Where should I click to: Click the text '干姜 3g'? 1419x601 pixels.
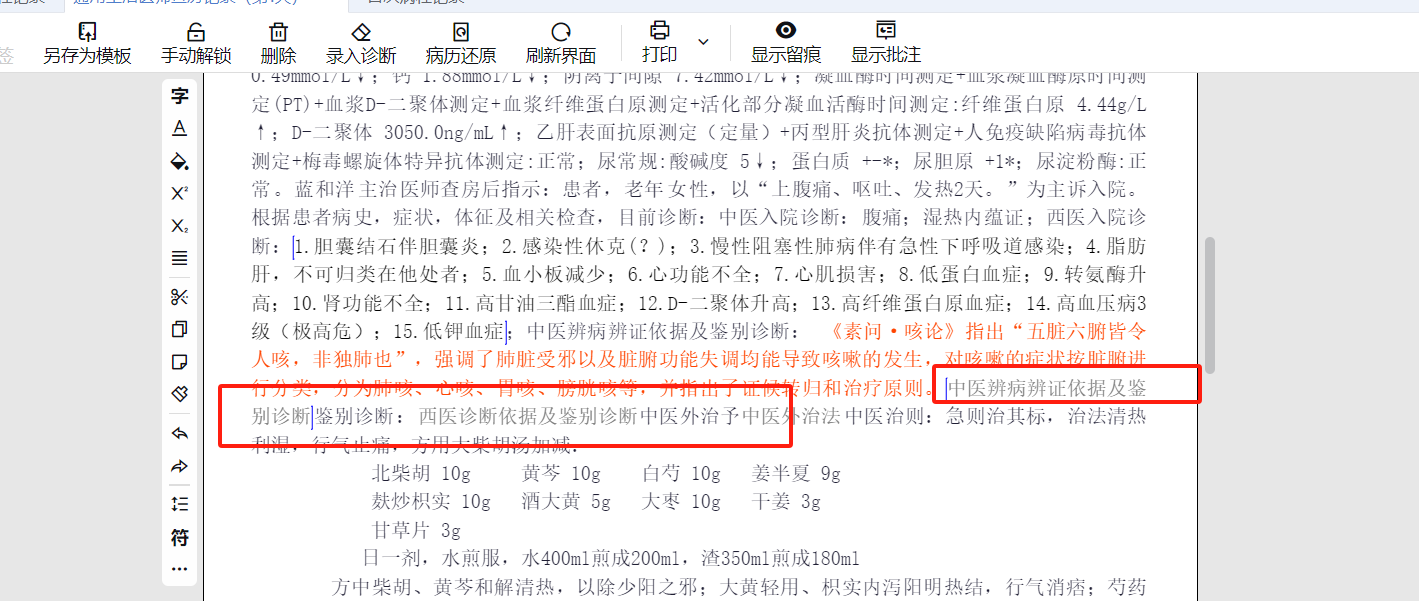point(786,501)
